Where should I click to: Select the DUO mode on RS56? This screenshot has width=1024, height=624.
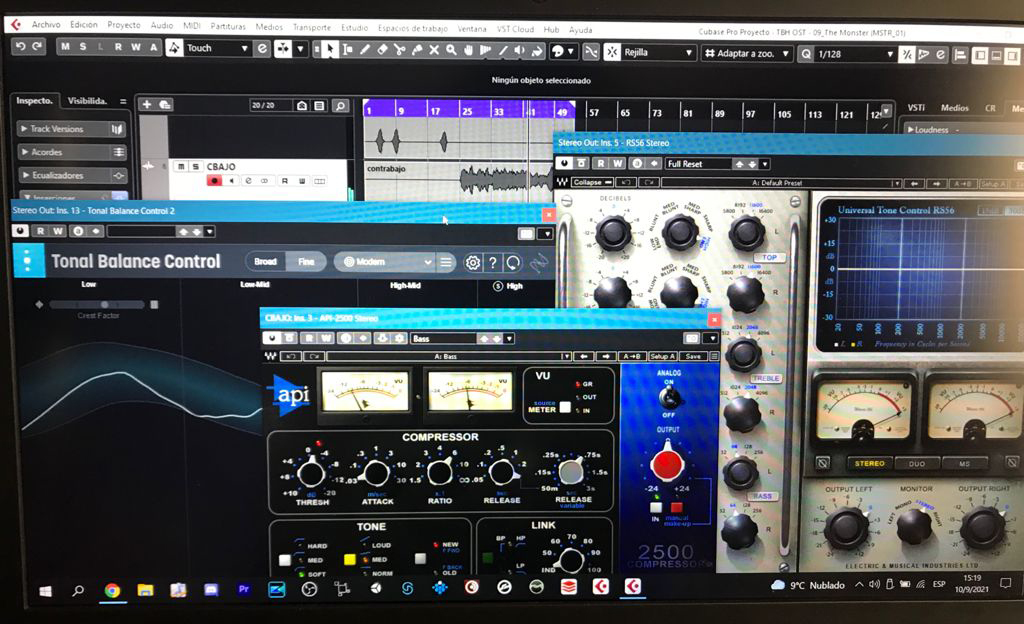[910, 464]
